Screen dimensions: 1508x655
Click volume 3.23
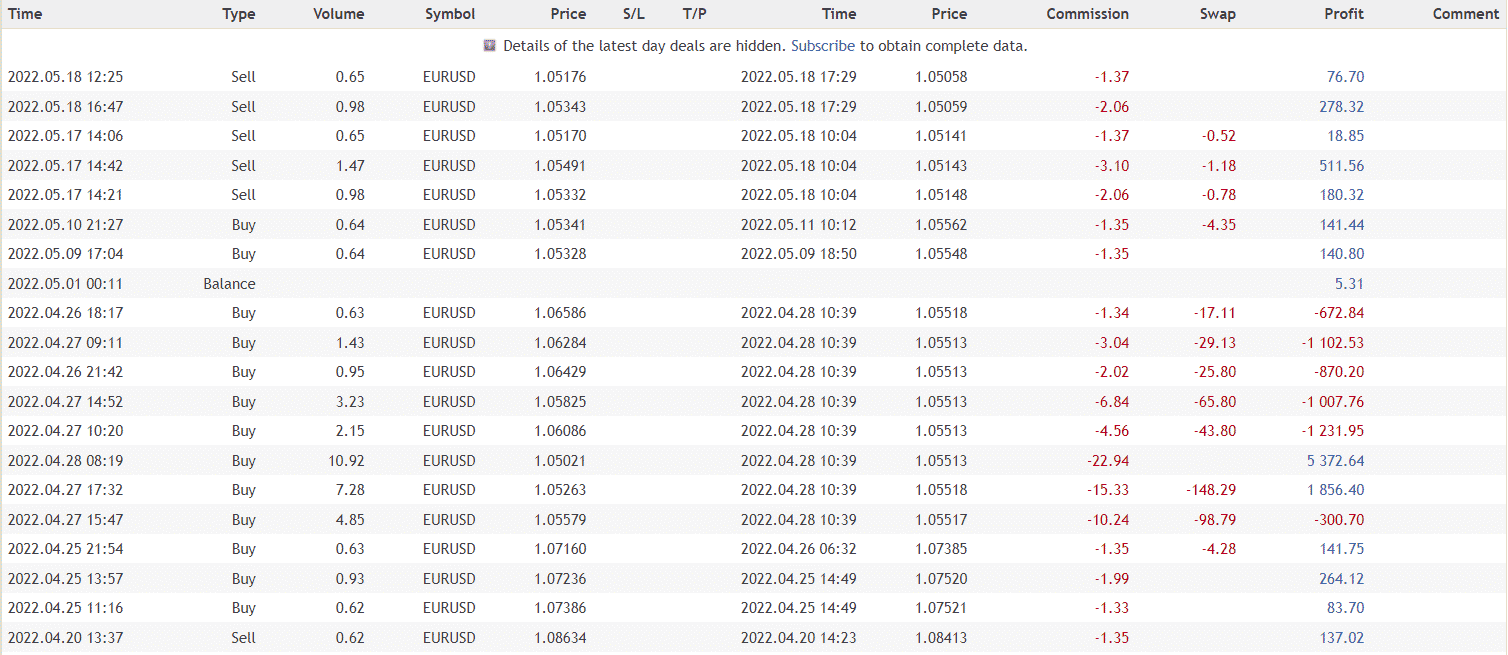click(349, 402)
